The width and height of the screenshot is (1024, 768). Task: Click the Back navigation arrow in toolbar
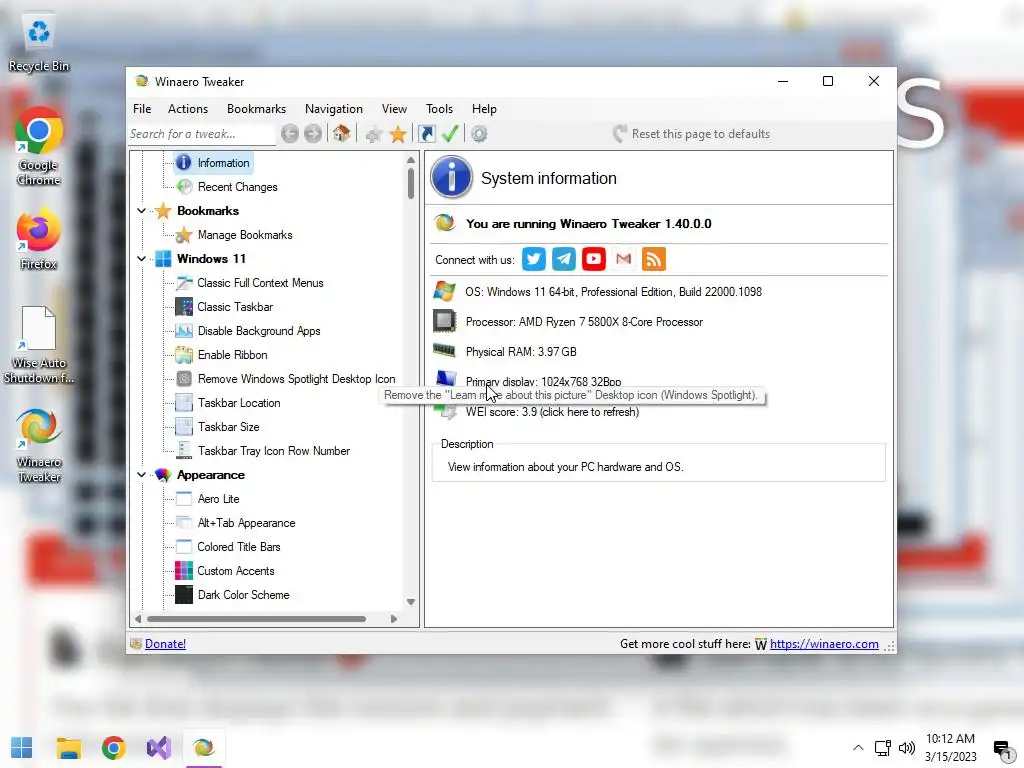click(x=290, y=134)
